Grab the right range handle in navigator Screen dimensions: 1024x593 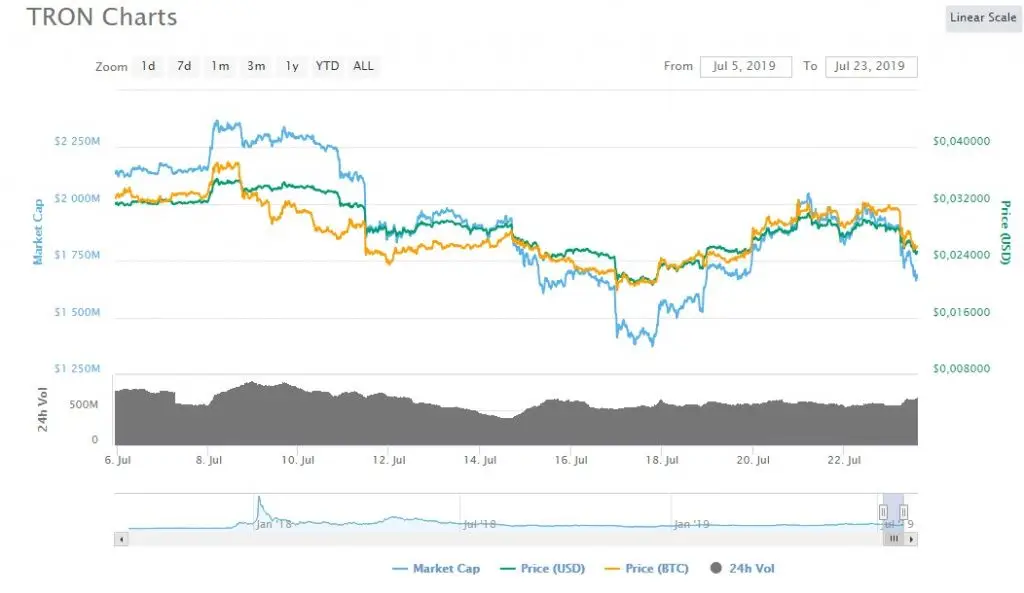tap(904, 512)
